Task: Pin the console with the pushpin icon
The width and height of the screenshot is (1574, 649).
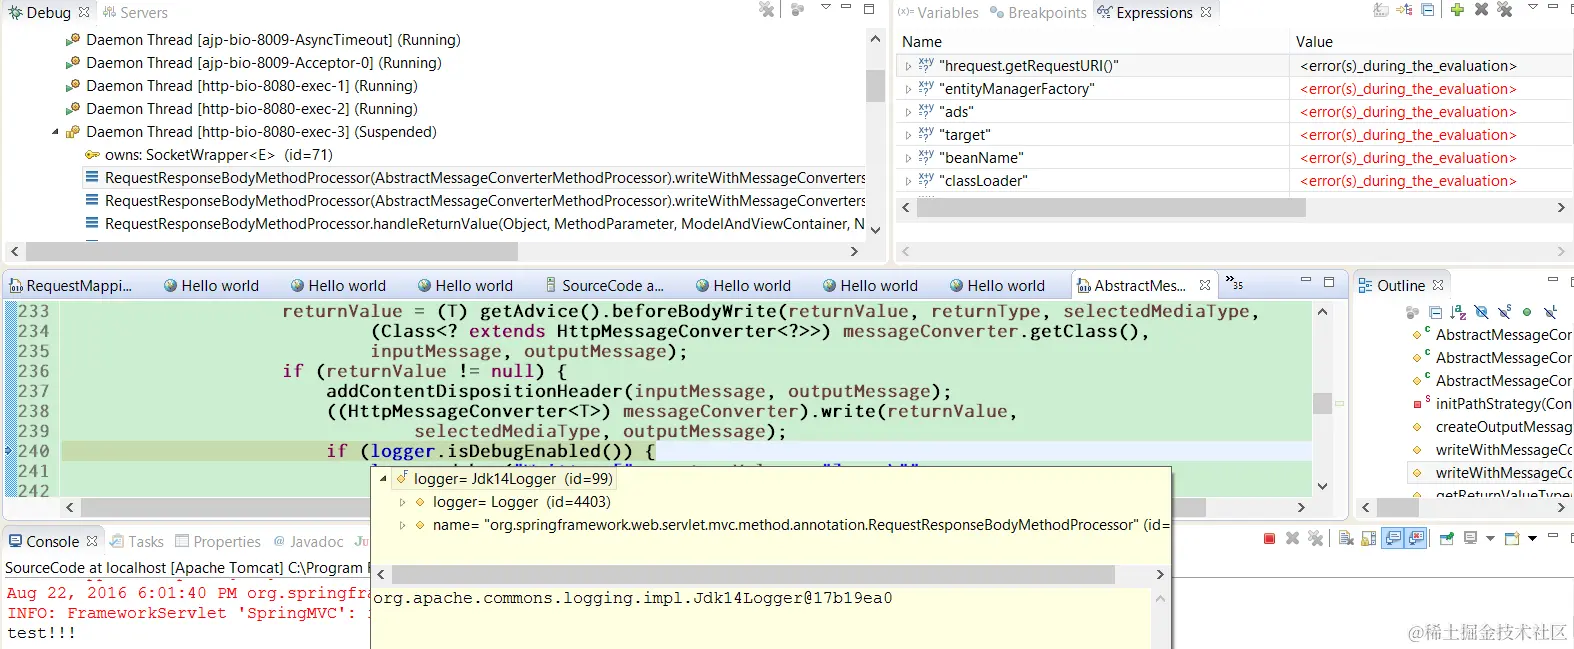Action: [x=1447, y=538]
